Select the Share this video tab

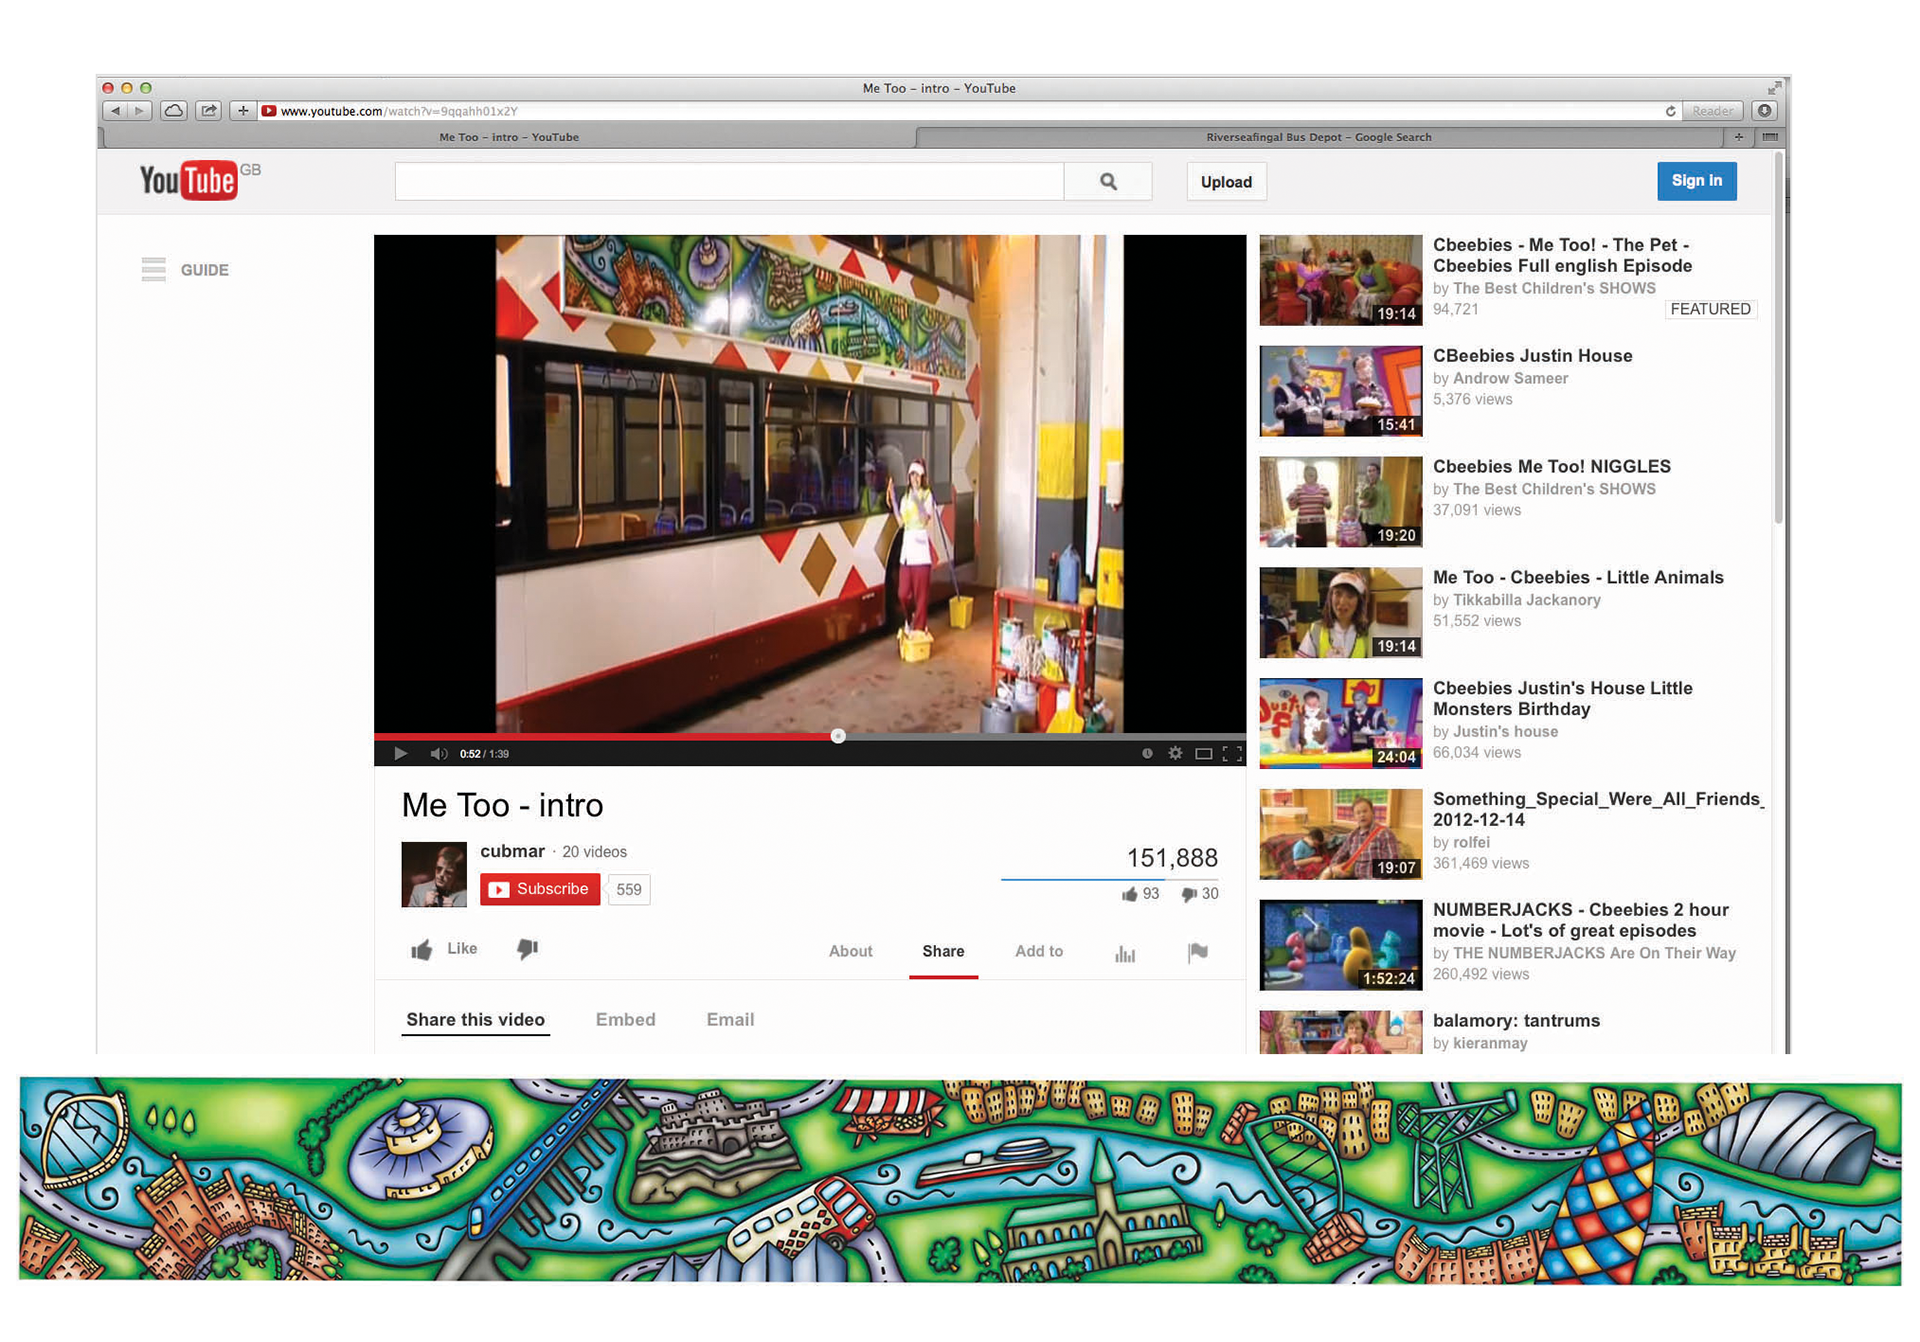point(476,1020)
